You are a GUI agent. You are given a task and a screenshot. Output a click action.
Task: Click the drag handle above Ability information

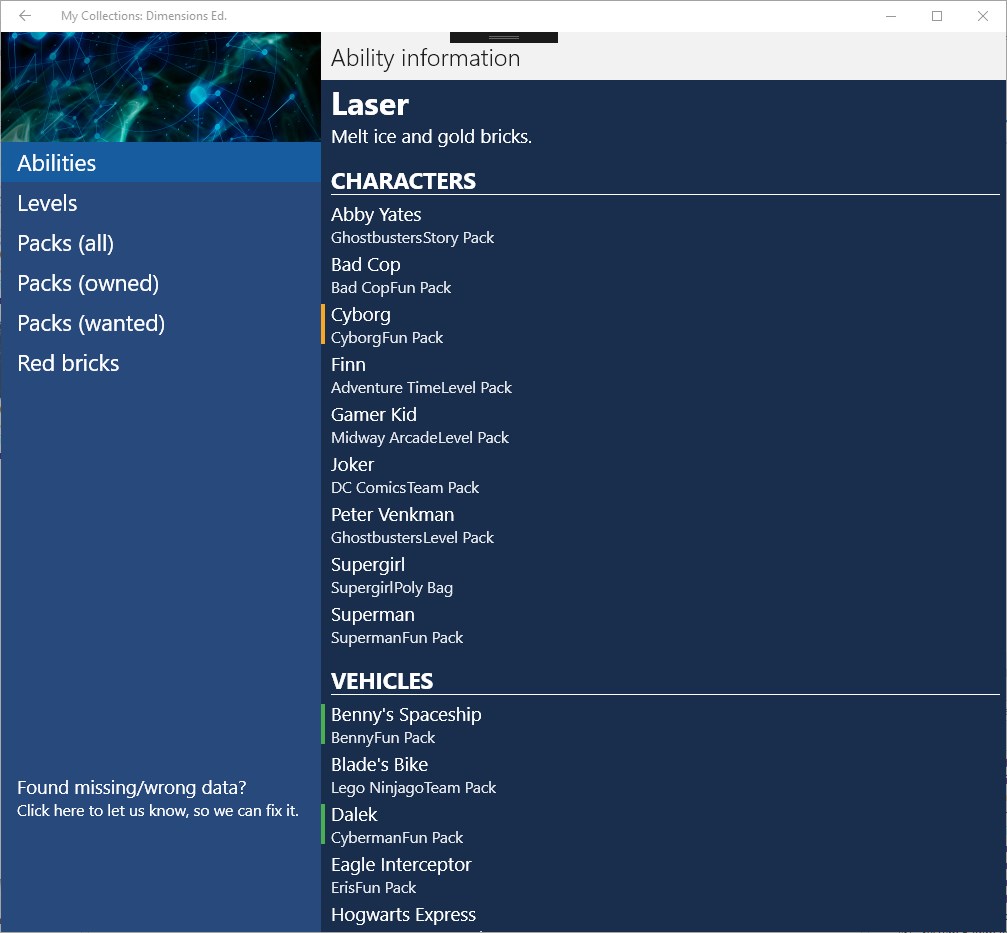[504, 37]
